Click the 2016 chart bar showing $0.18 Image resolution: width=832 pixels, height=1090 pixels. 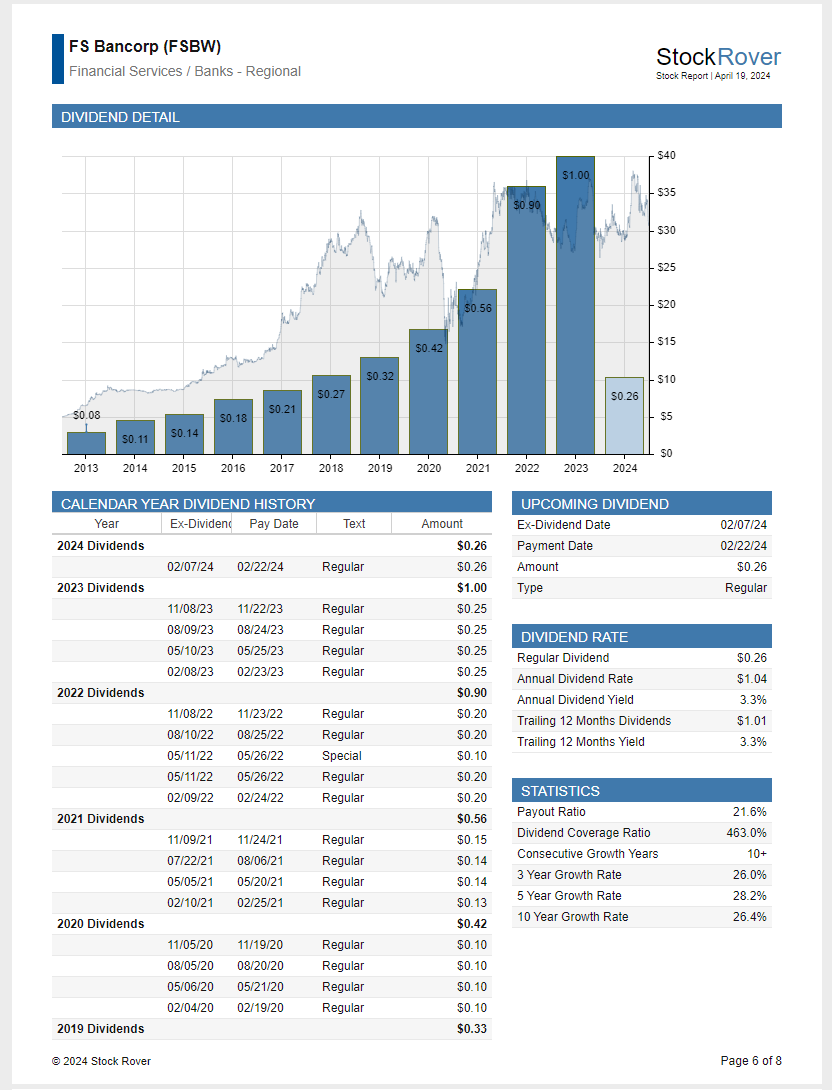click(x=233, y=427)
